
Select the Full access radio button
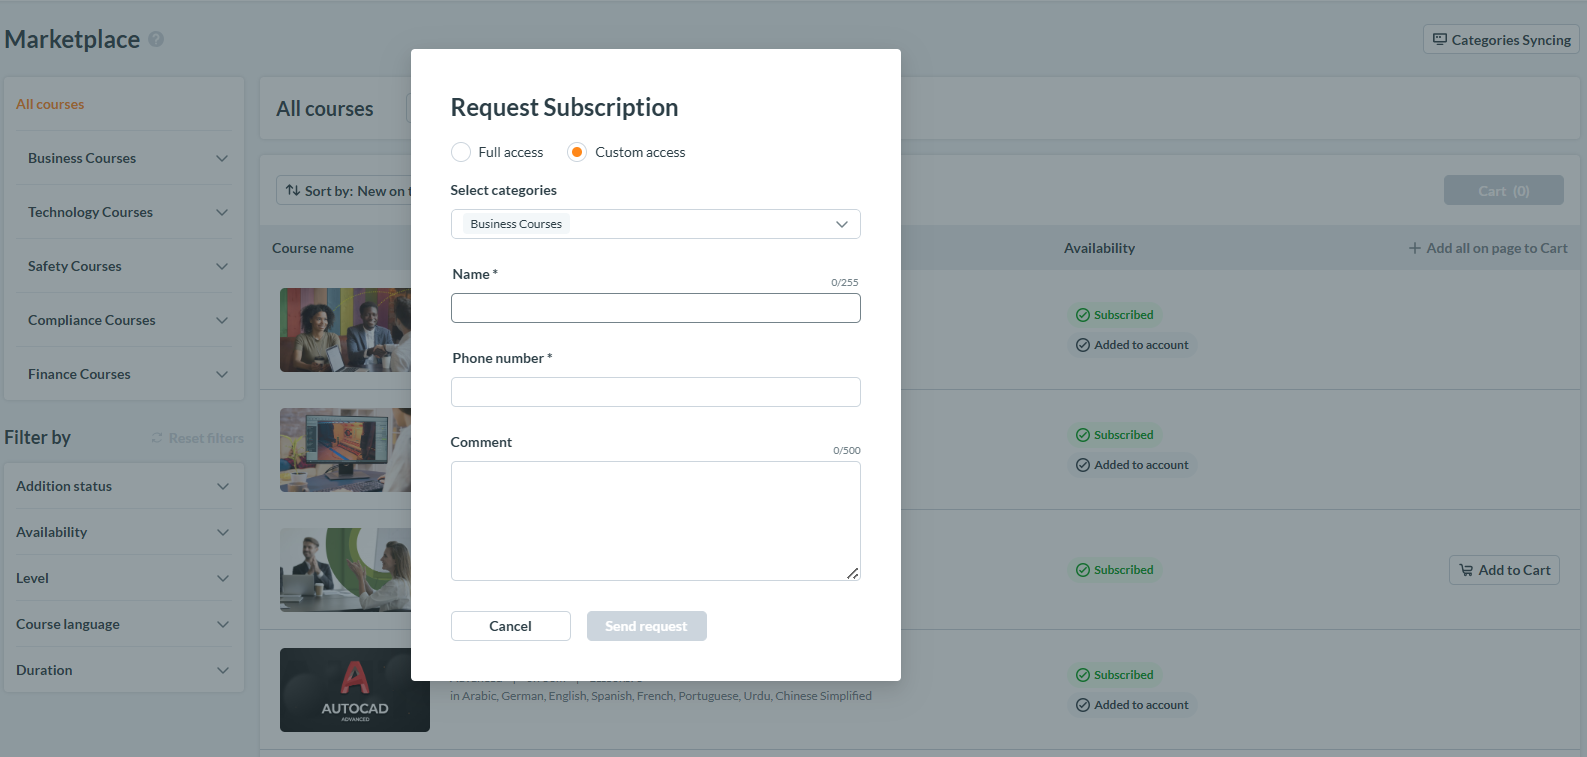pos(461,152)
